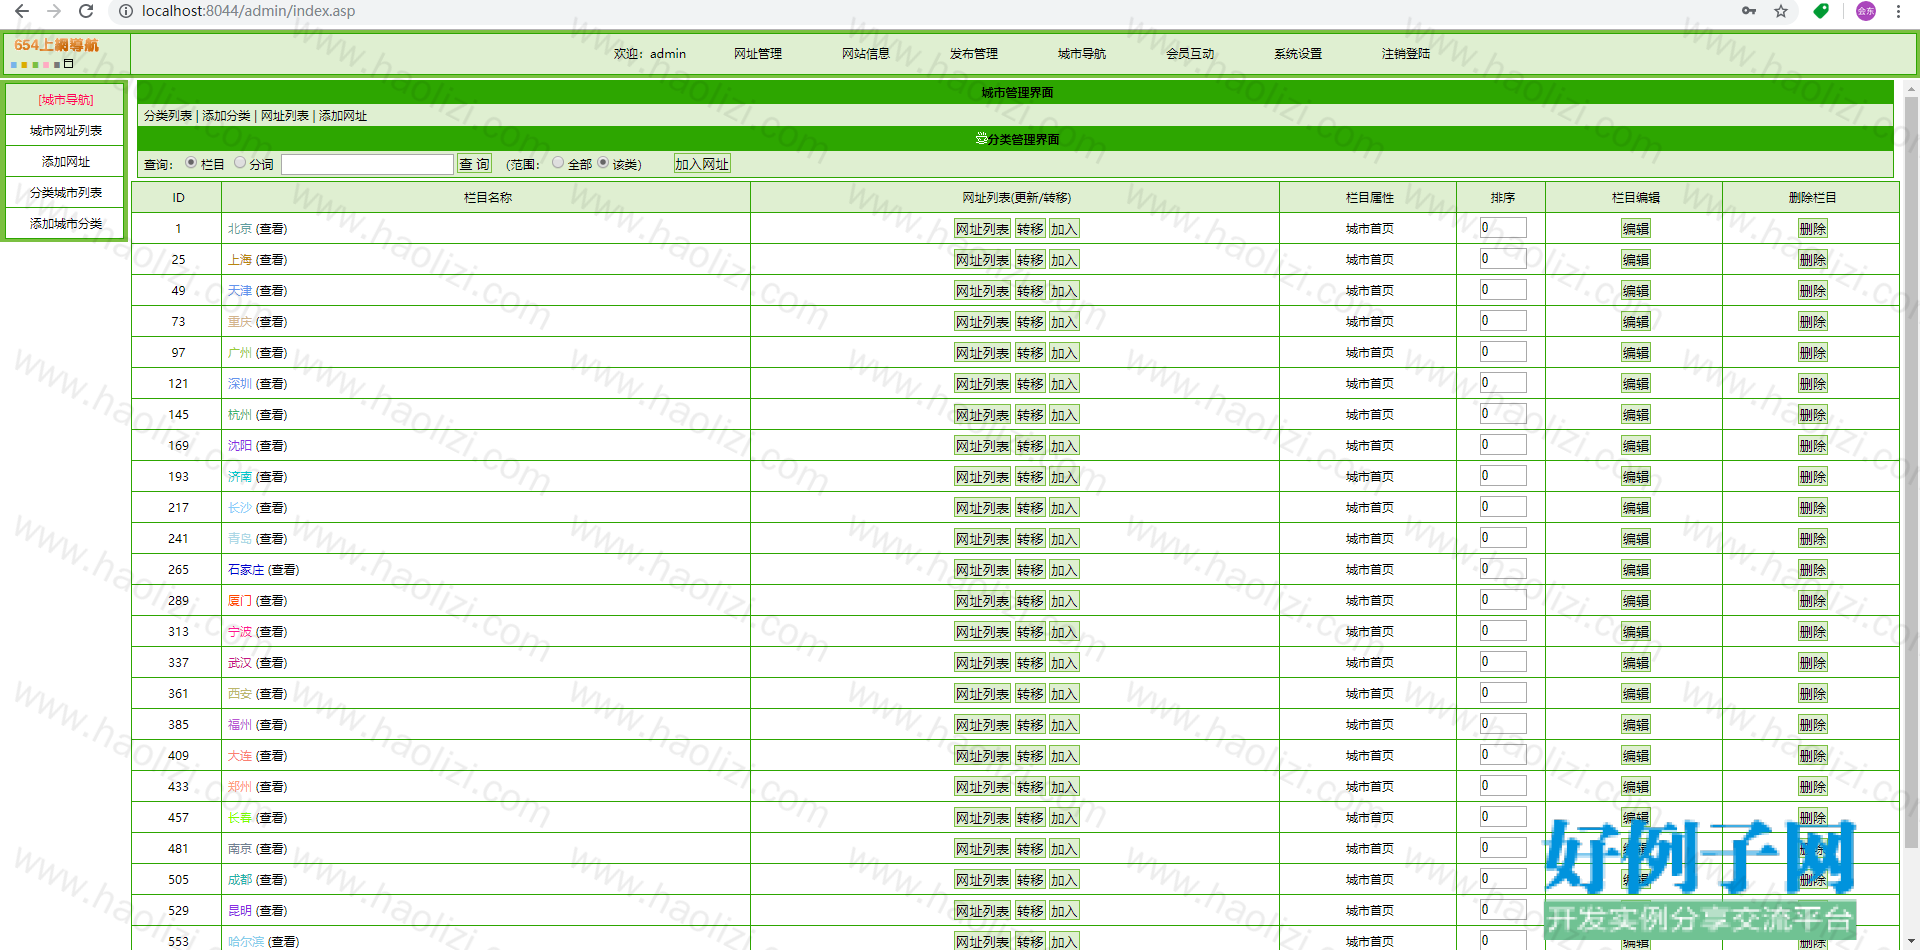Open the green shield extension icon
The width and height of the screenshot is (1920, 950).
1821,11
